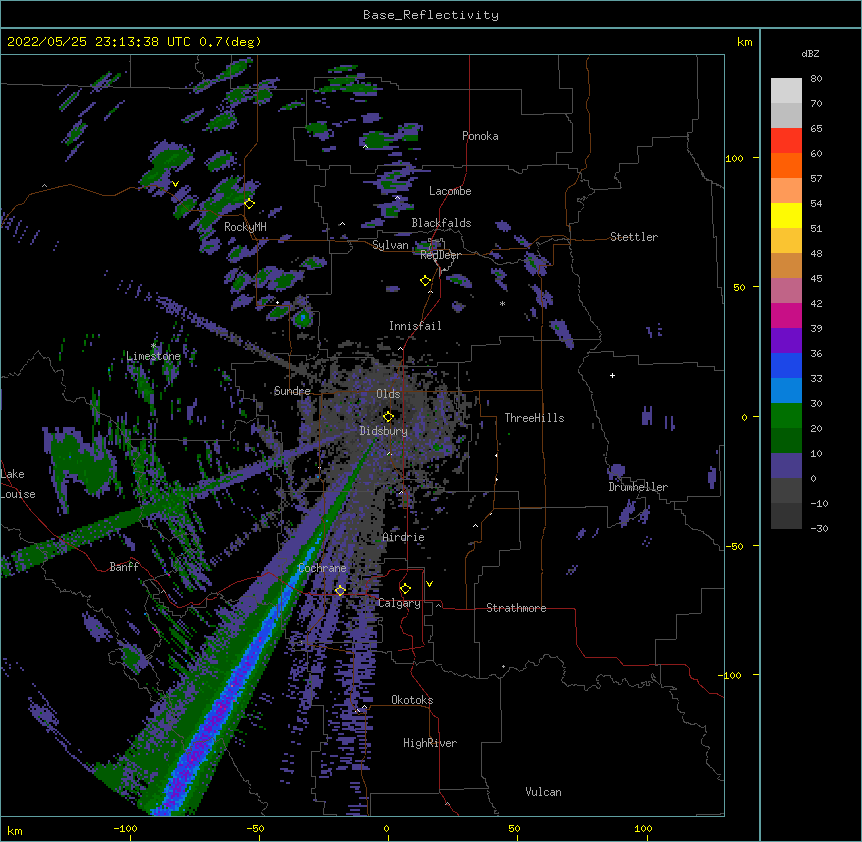Image resolution: width=862 pixels, height=842 pixels.
Task: Select the Banff town label
Action: 124,567
